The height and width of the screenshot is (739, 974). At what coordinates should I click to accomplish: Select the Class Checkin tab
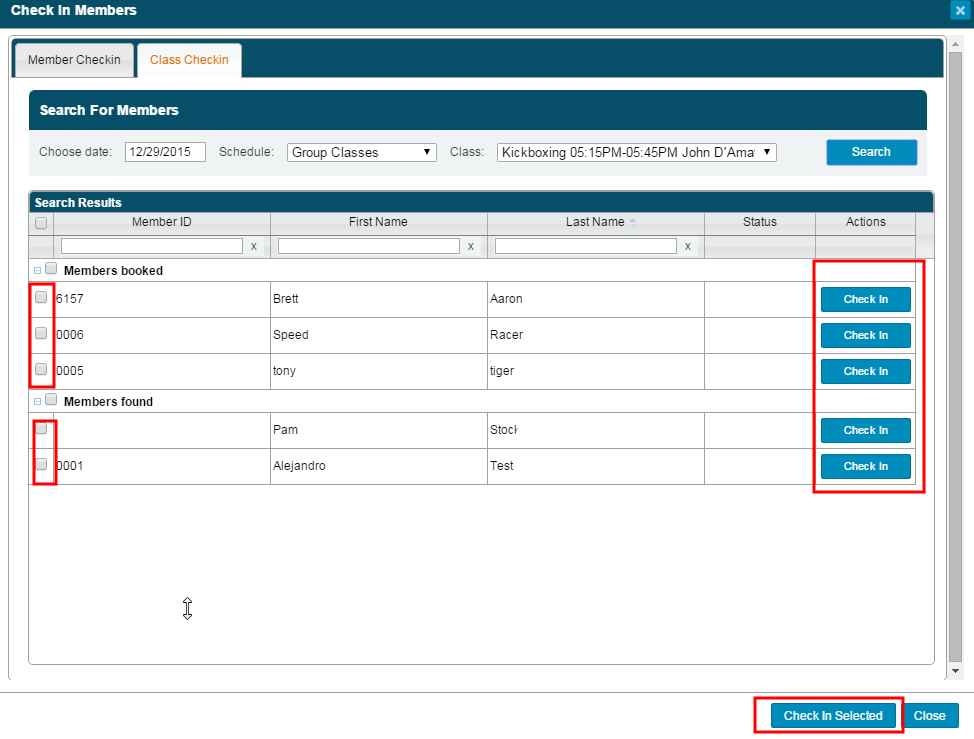point(189,60)
